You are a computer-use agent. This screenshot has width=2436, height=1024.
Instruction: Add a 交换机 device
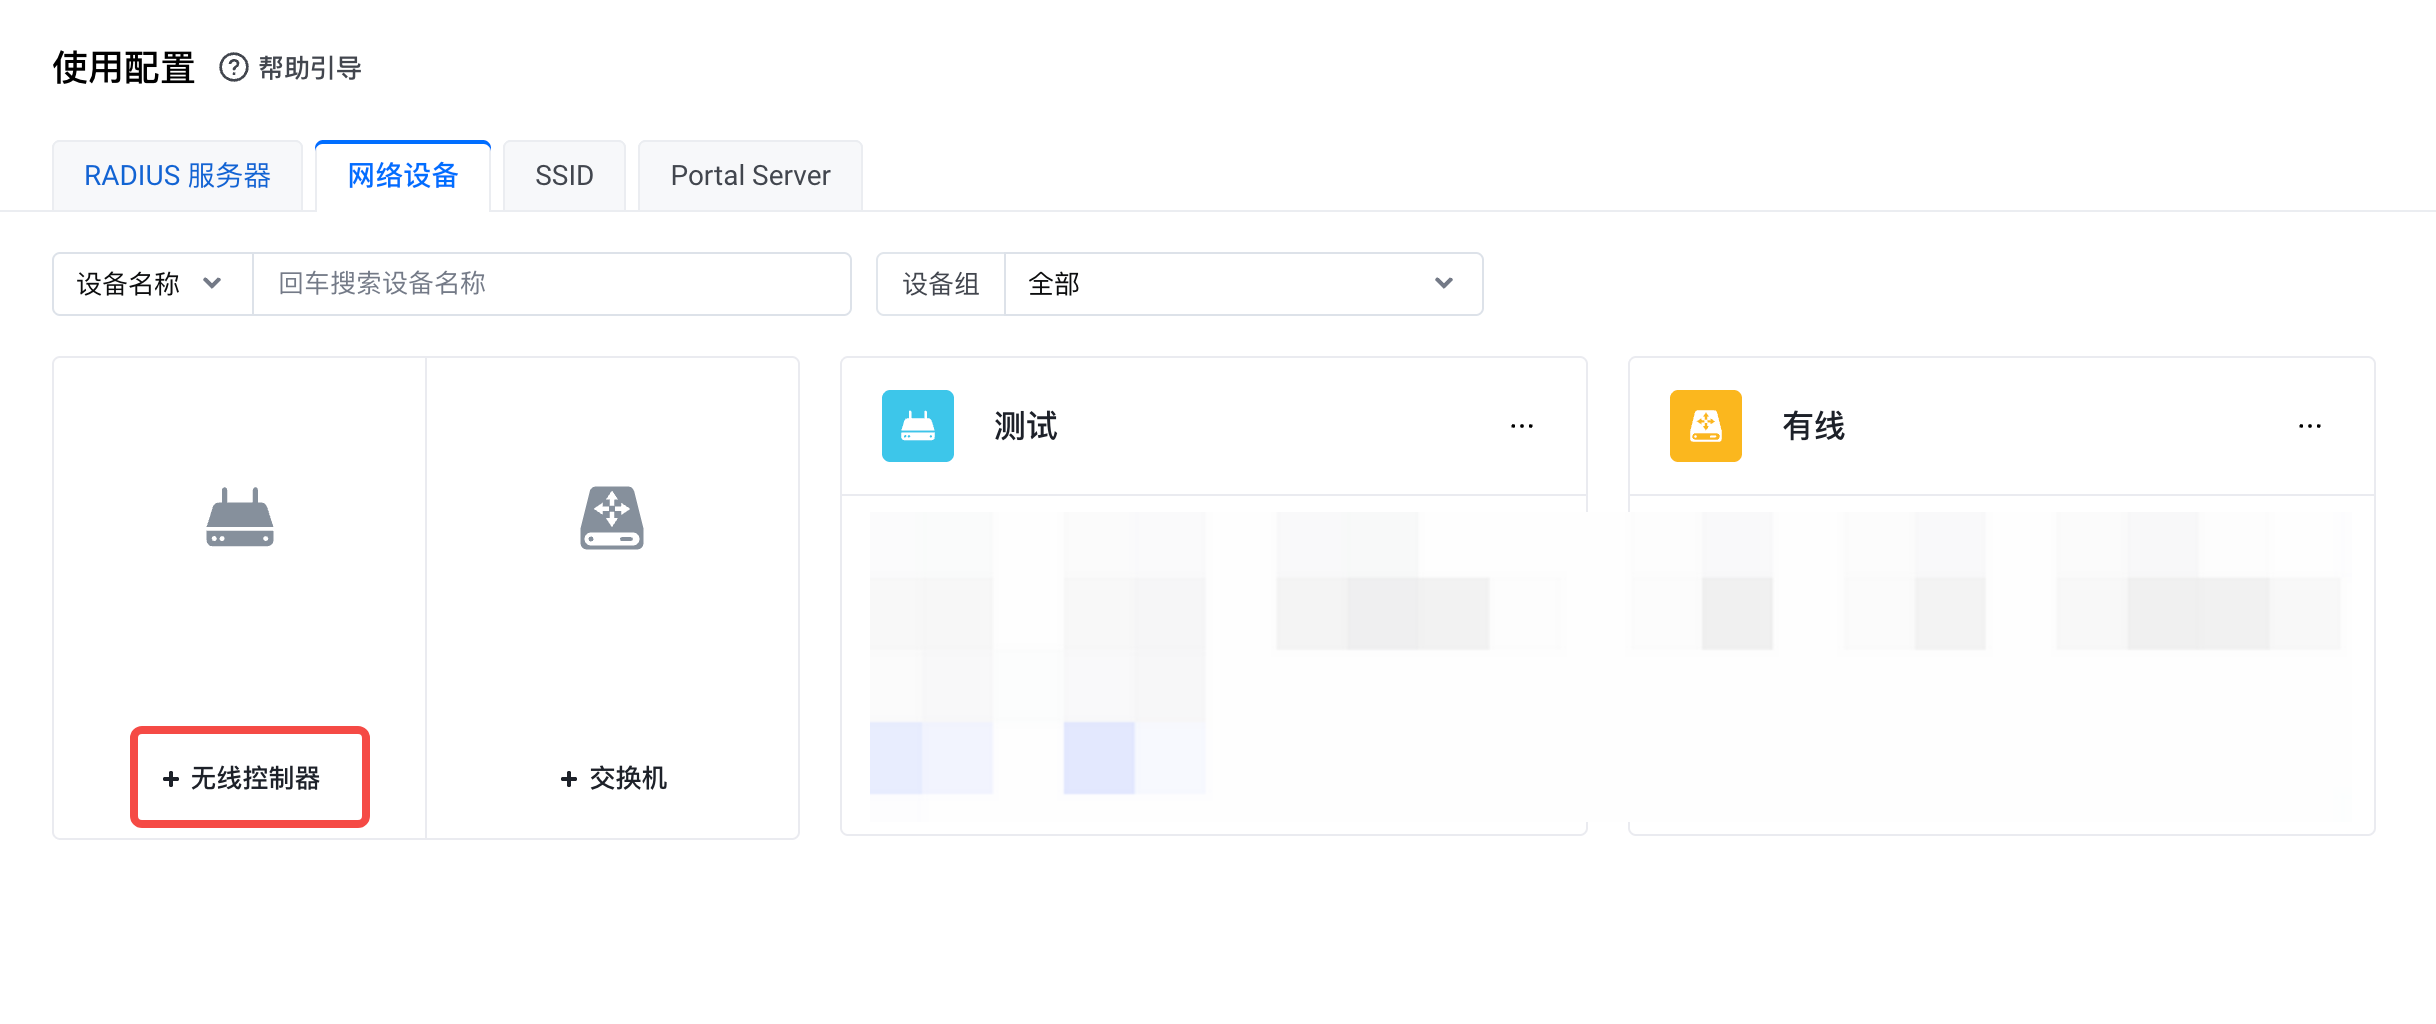click(613, 778)
